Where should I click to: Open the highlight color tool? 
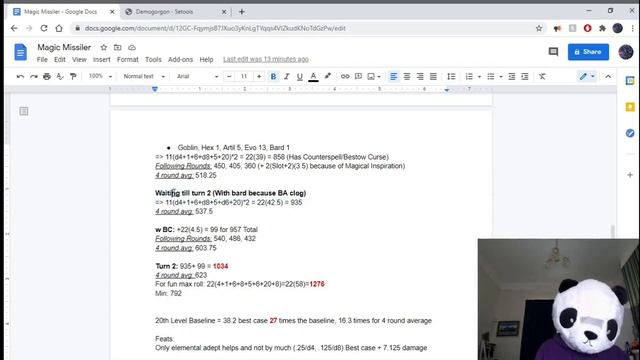327,76
